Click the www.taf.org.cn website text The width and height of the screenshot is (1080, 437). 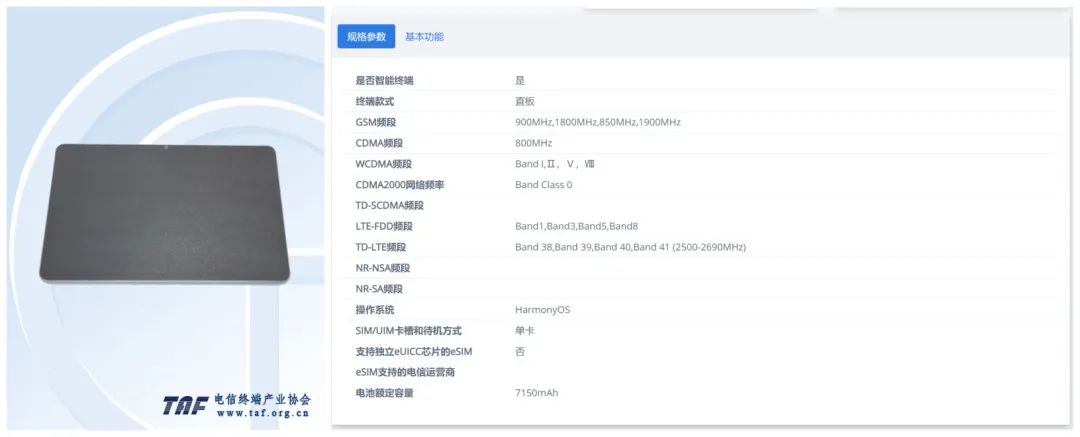(x=262, y=414)
